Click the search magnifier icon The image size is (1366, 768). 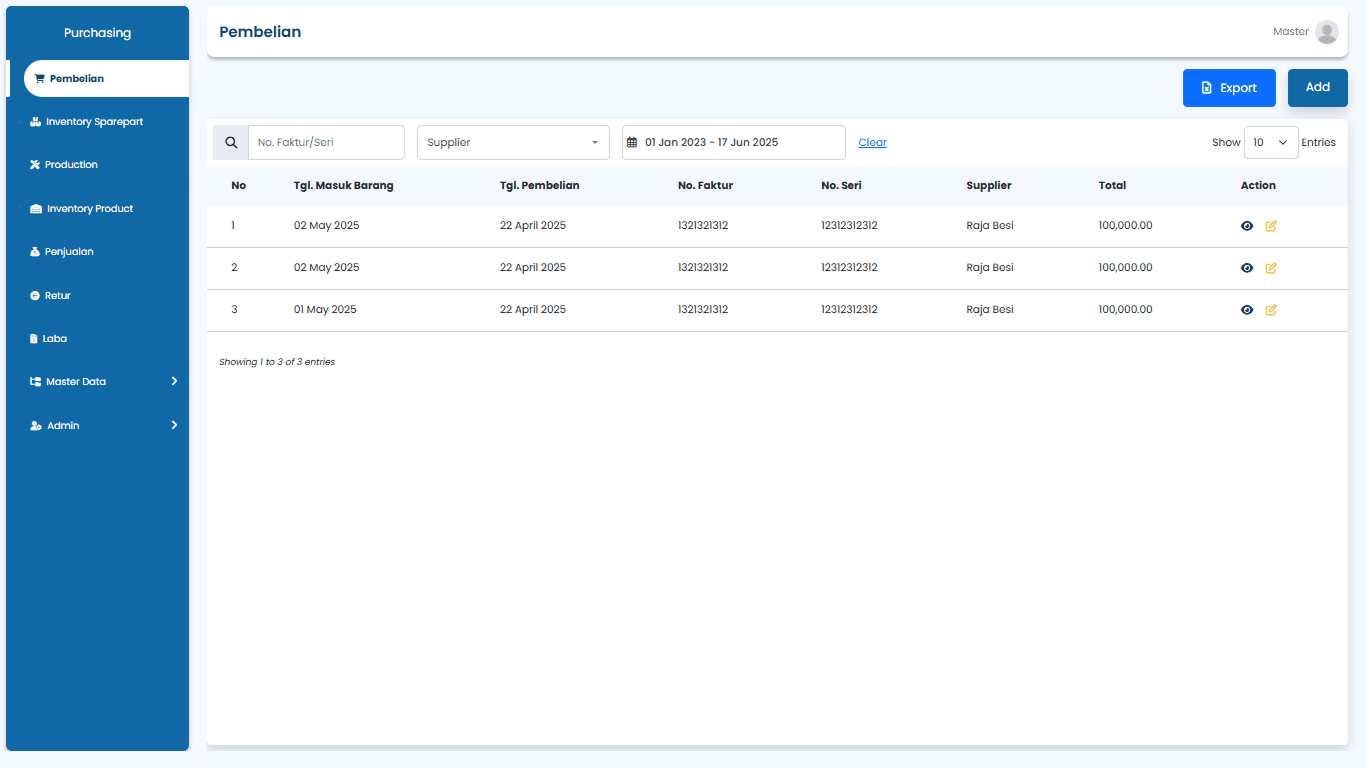230,142
